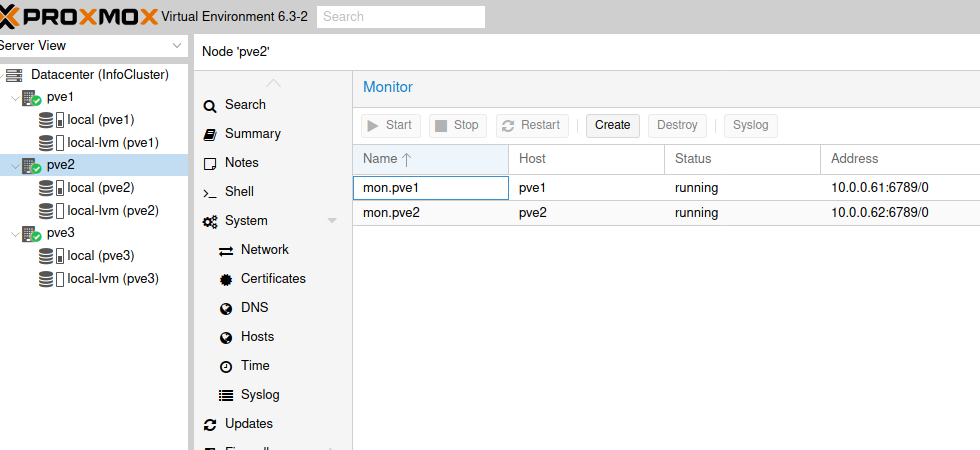Click the Hosts globe icon

[226, 338]
